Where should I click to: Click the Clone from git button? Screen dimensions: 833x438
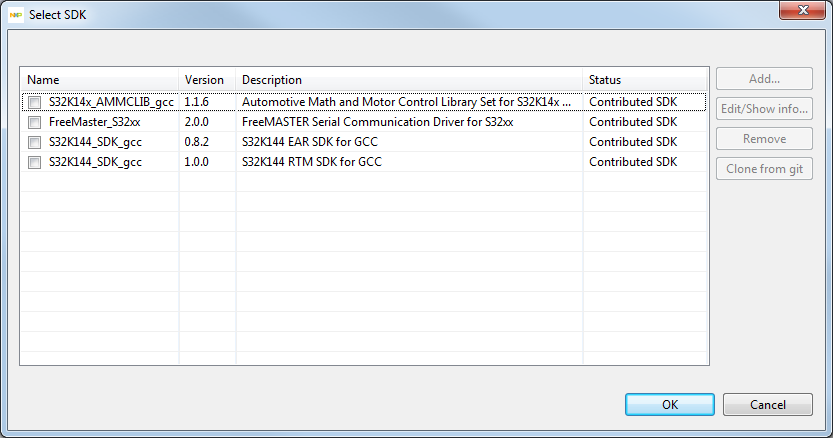tap(764, 169)
